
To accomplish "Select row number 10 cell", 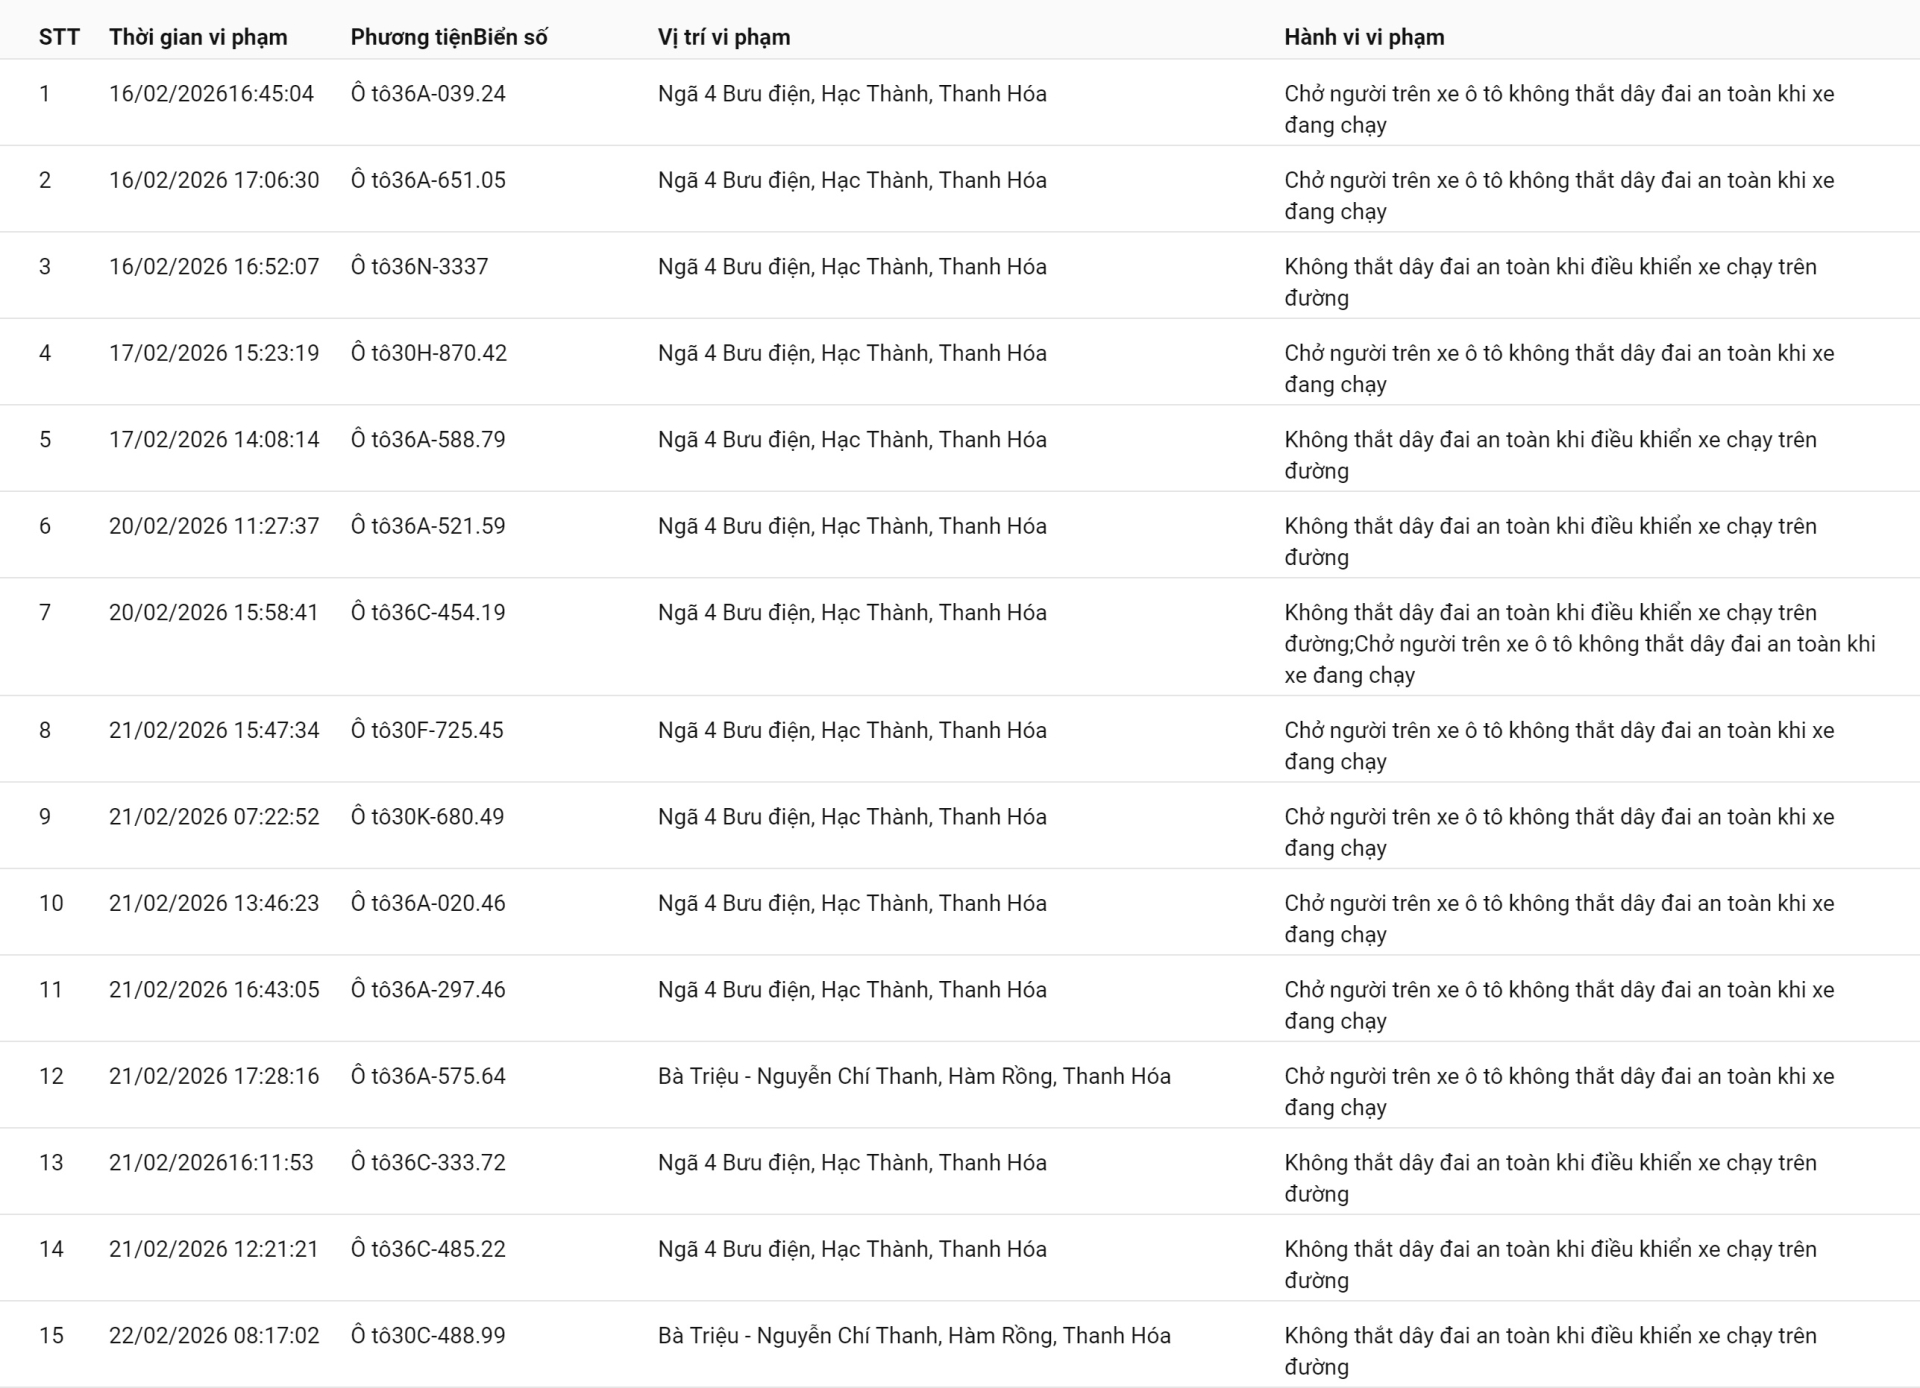I will 51,903.
